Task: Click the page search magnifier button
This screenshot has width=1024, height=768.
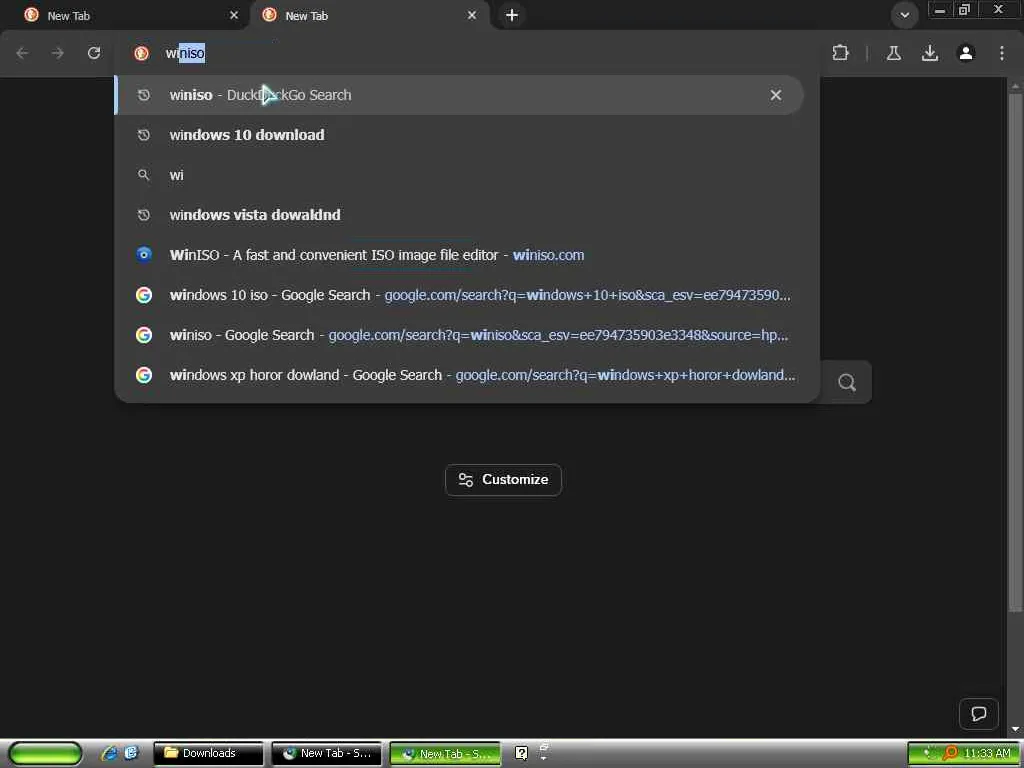Action: (x=847, y=383)
